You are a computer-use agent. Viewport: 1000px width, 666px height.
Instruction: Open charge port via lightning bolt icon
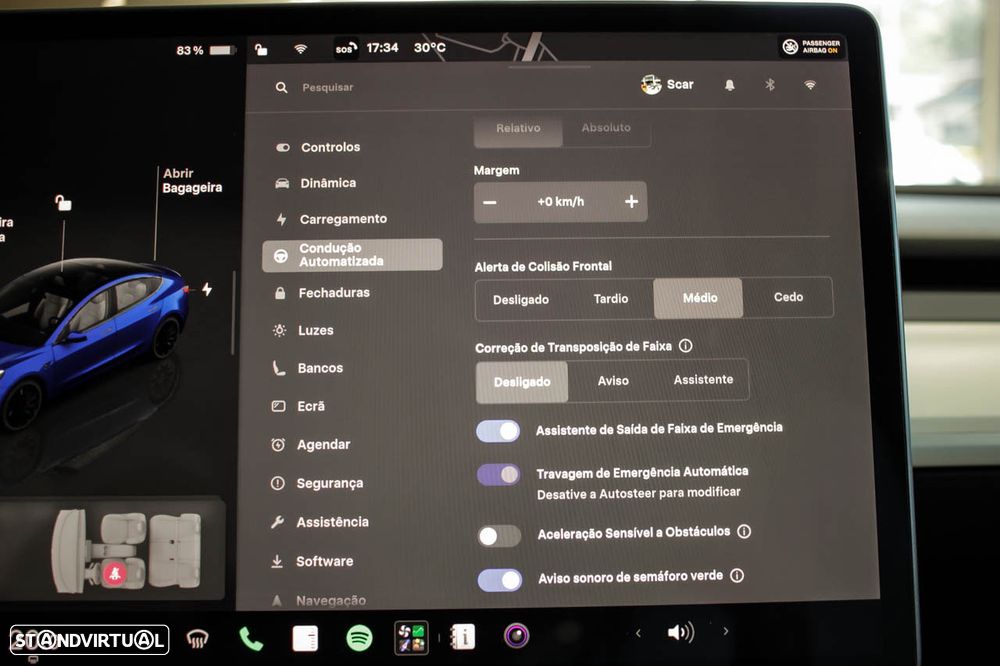click(x=207, y=290)
